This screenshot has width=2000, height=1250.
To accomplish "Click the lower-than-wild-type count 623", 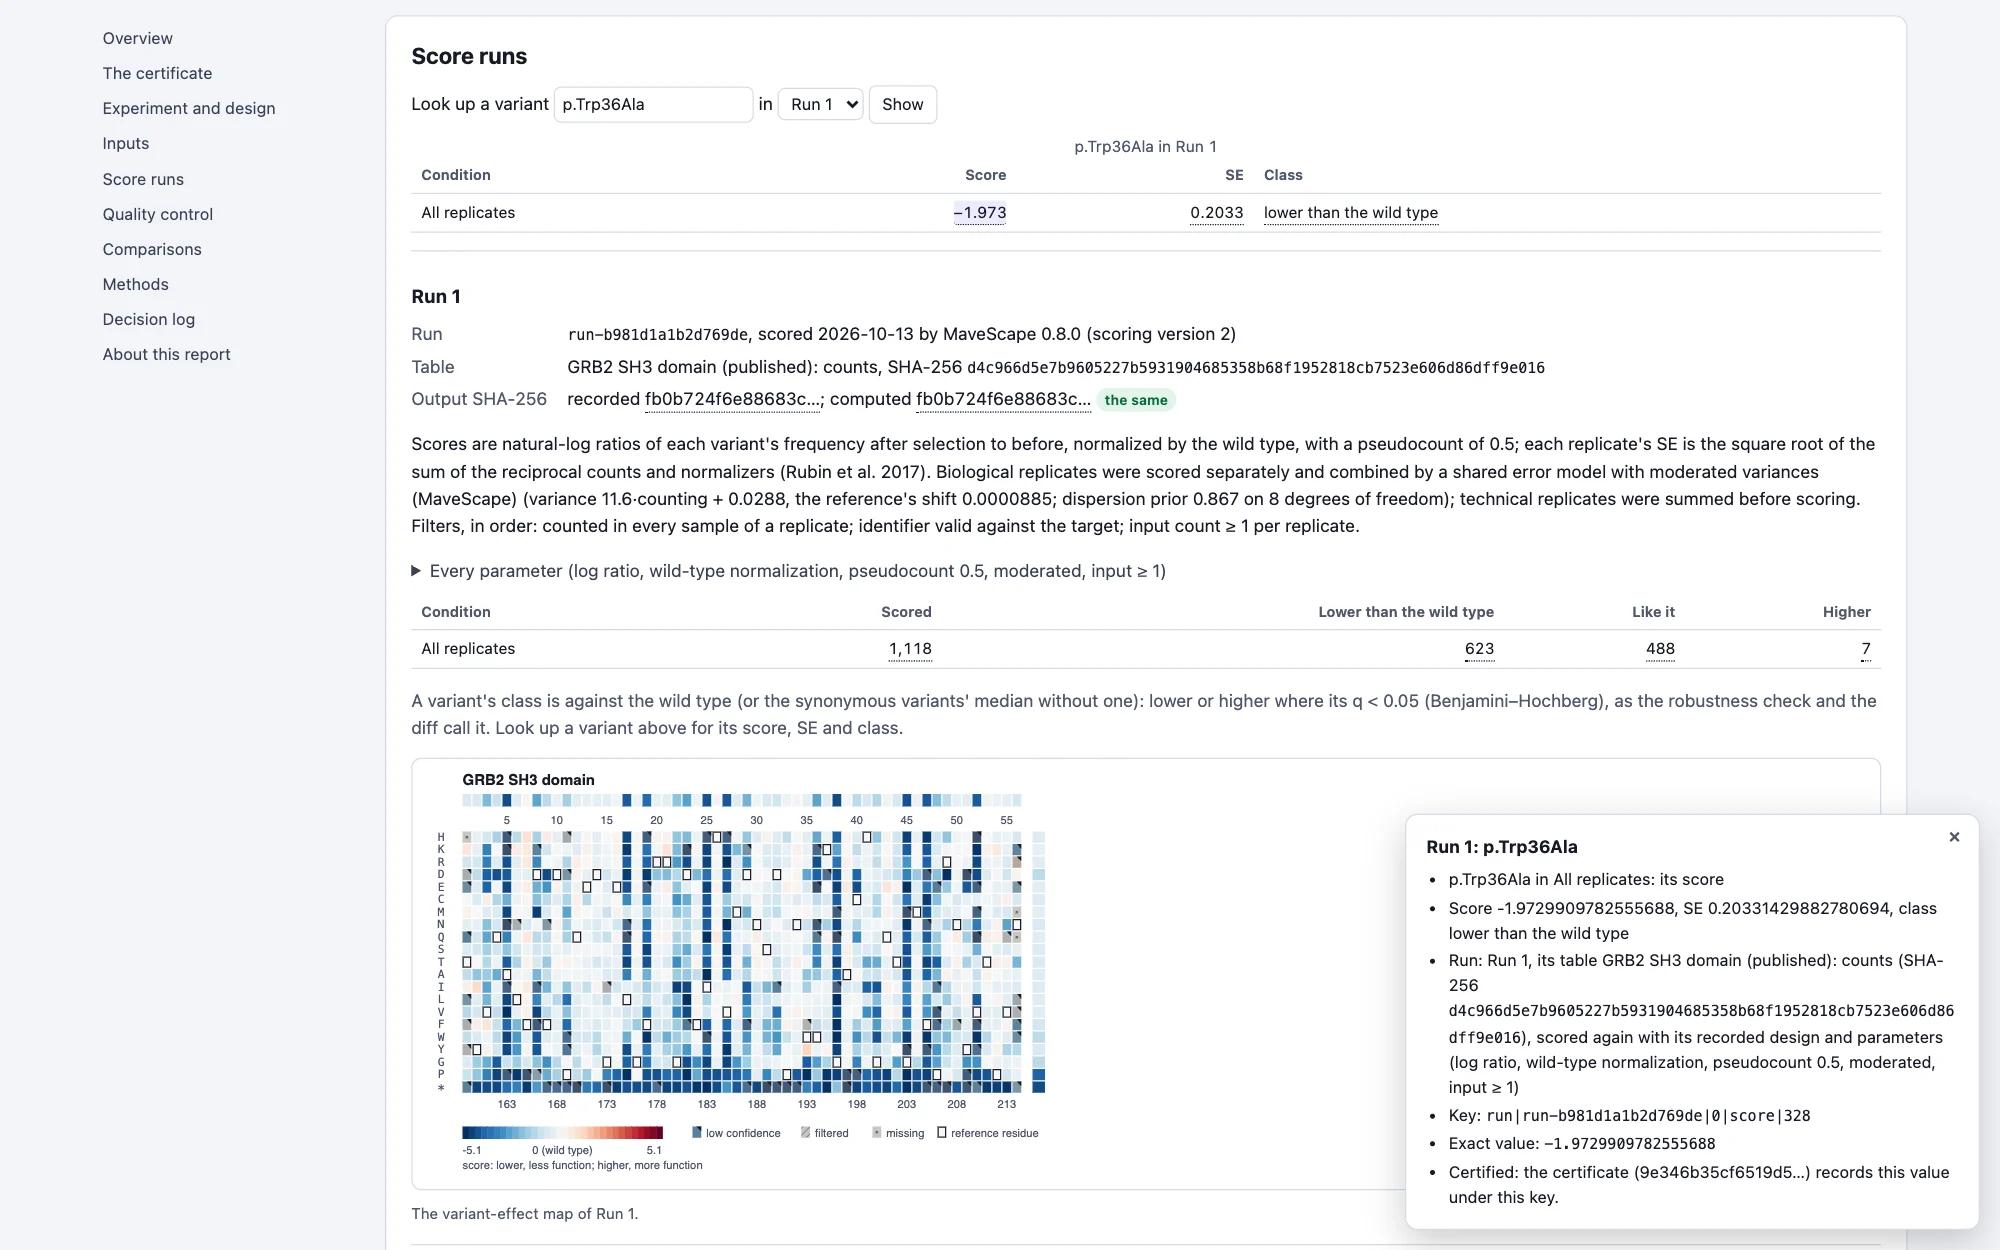I will 1479,649.
